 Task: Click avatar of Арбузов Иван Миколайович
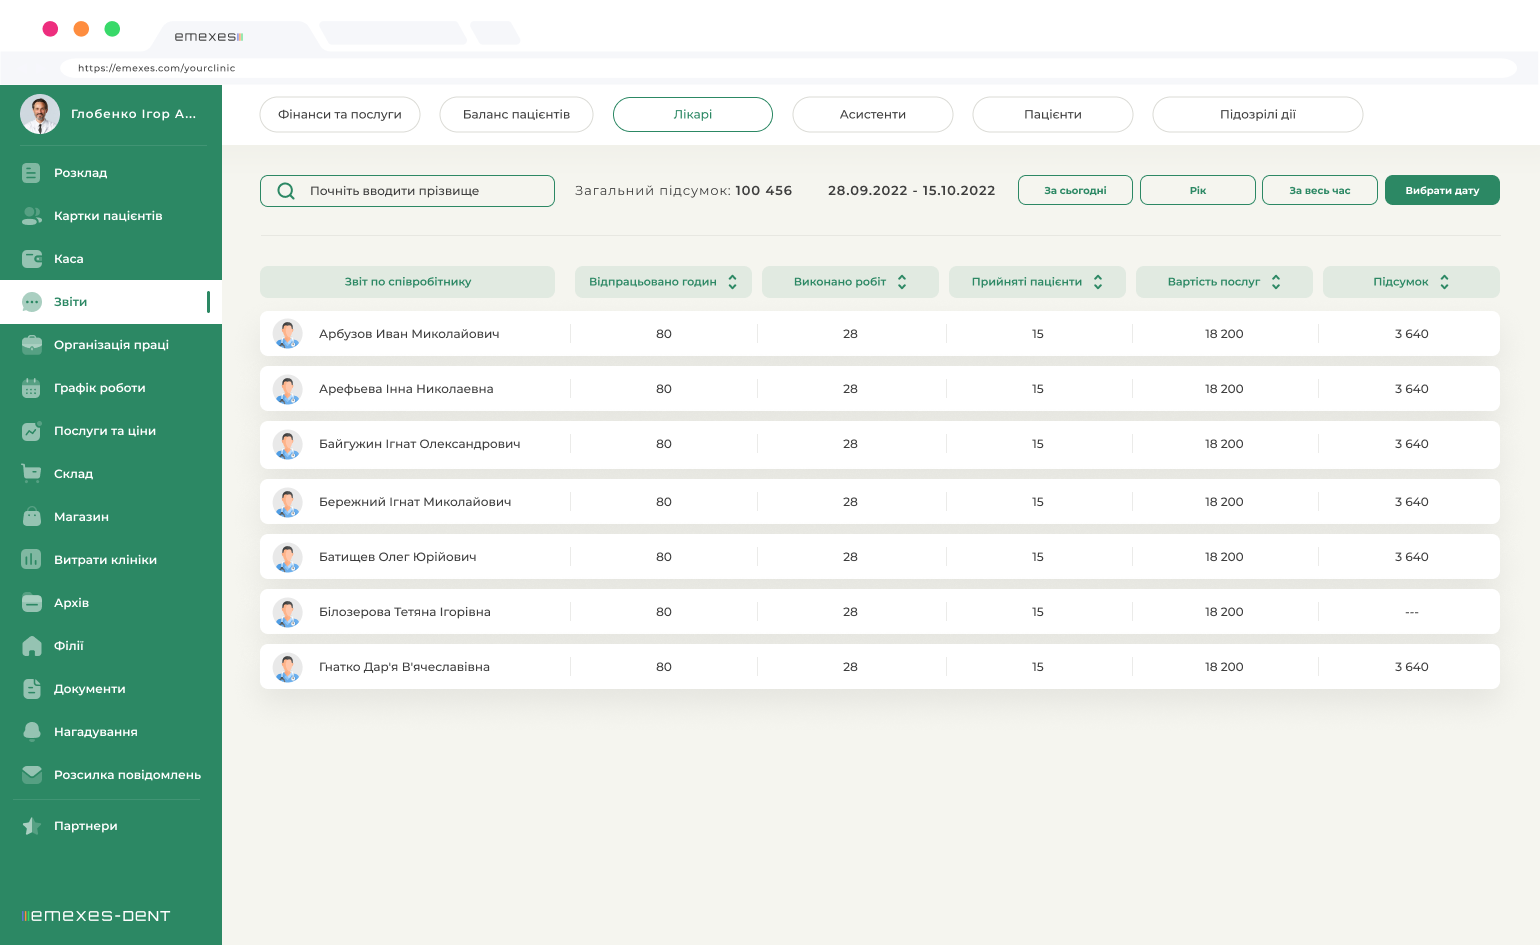tap(287, 334)
